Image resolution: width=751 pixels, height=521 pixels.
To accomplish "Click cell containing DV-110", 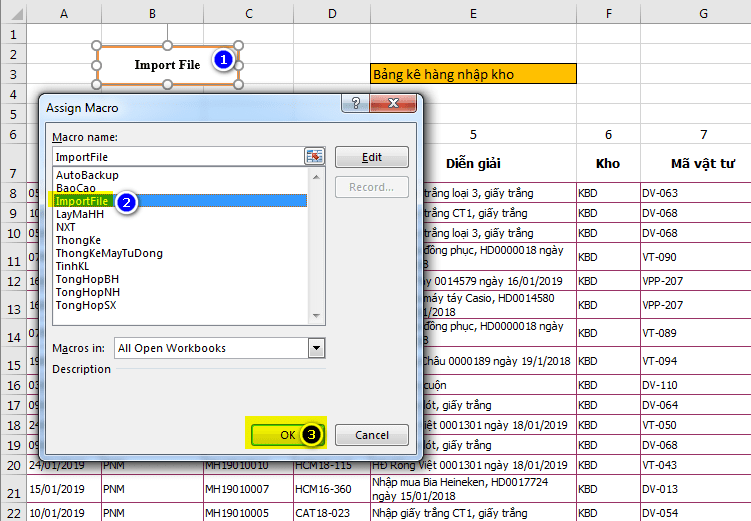I will [x=695, y=385].
